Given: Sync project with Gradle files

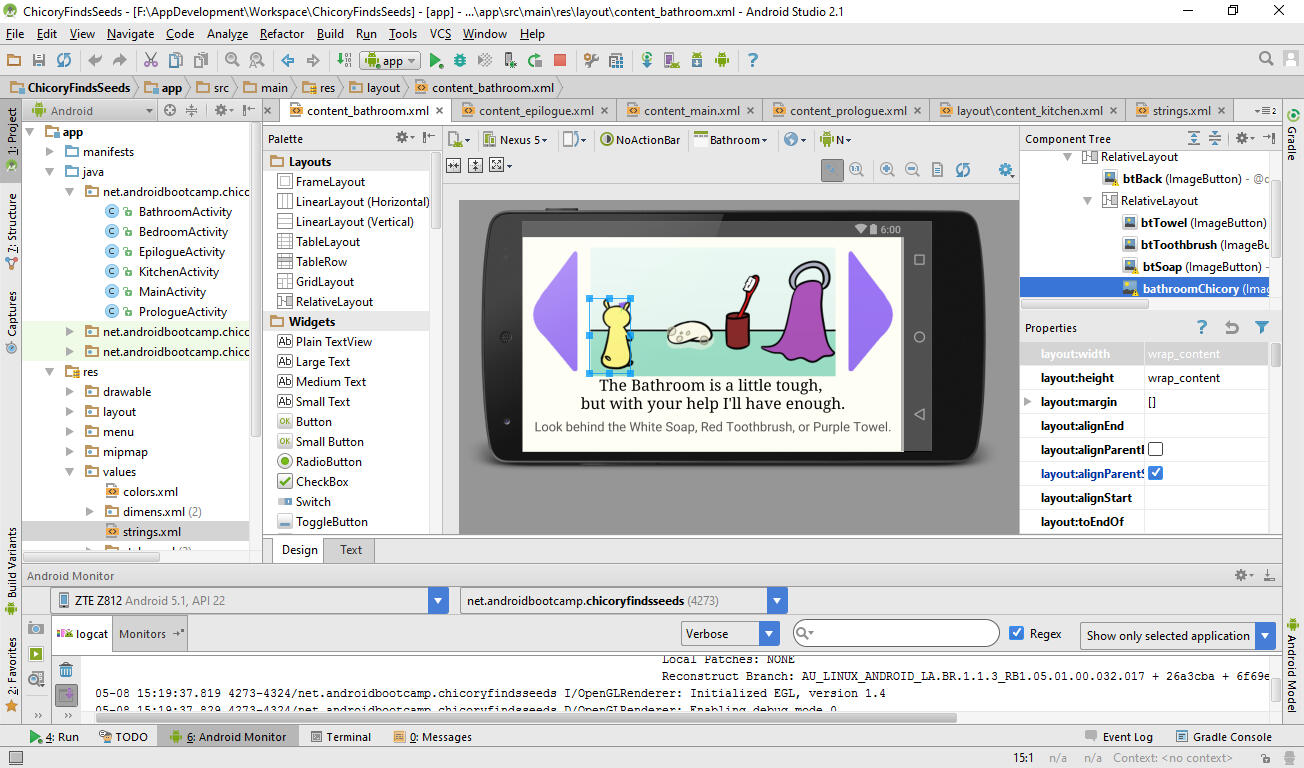Looking at the screenshot, I should pos(647,60).
